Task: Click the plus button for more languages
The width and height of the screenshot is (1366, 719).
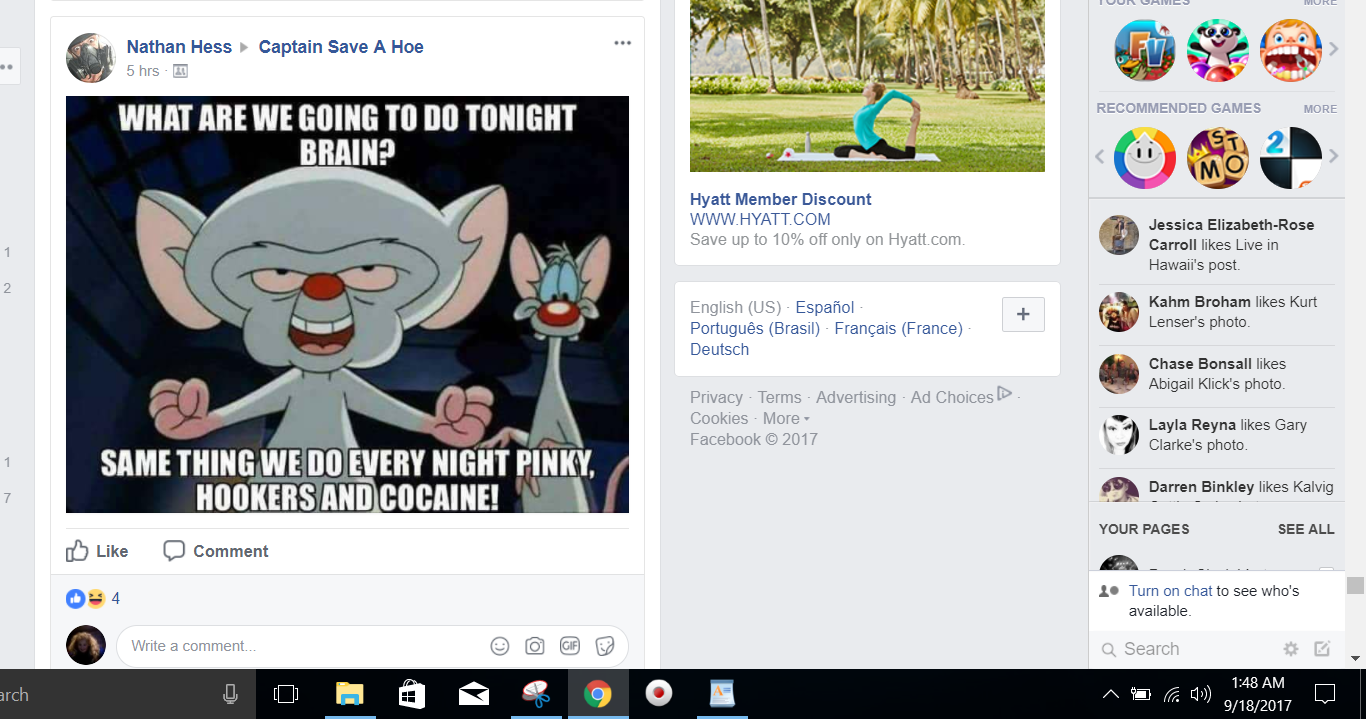Action: (x=1023, y=314)
